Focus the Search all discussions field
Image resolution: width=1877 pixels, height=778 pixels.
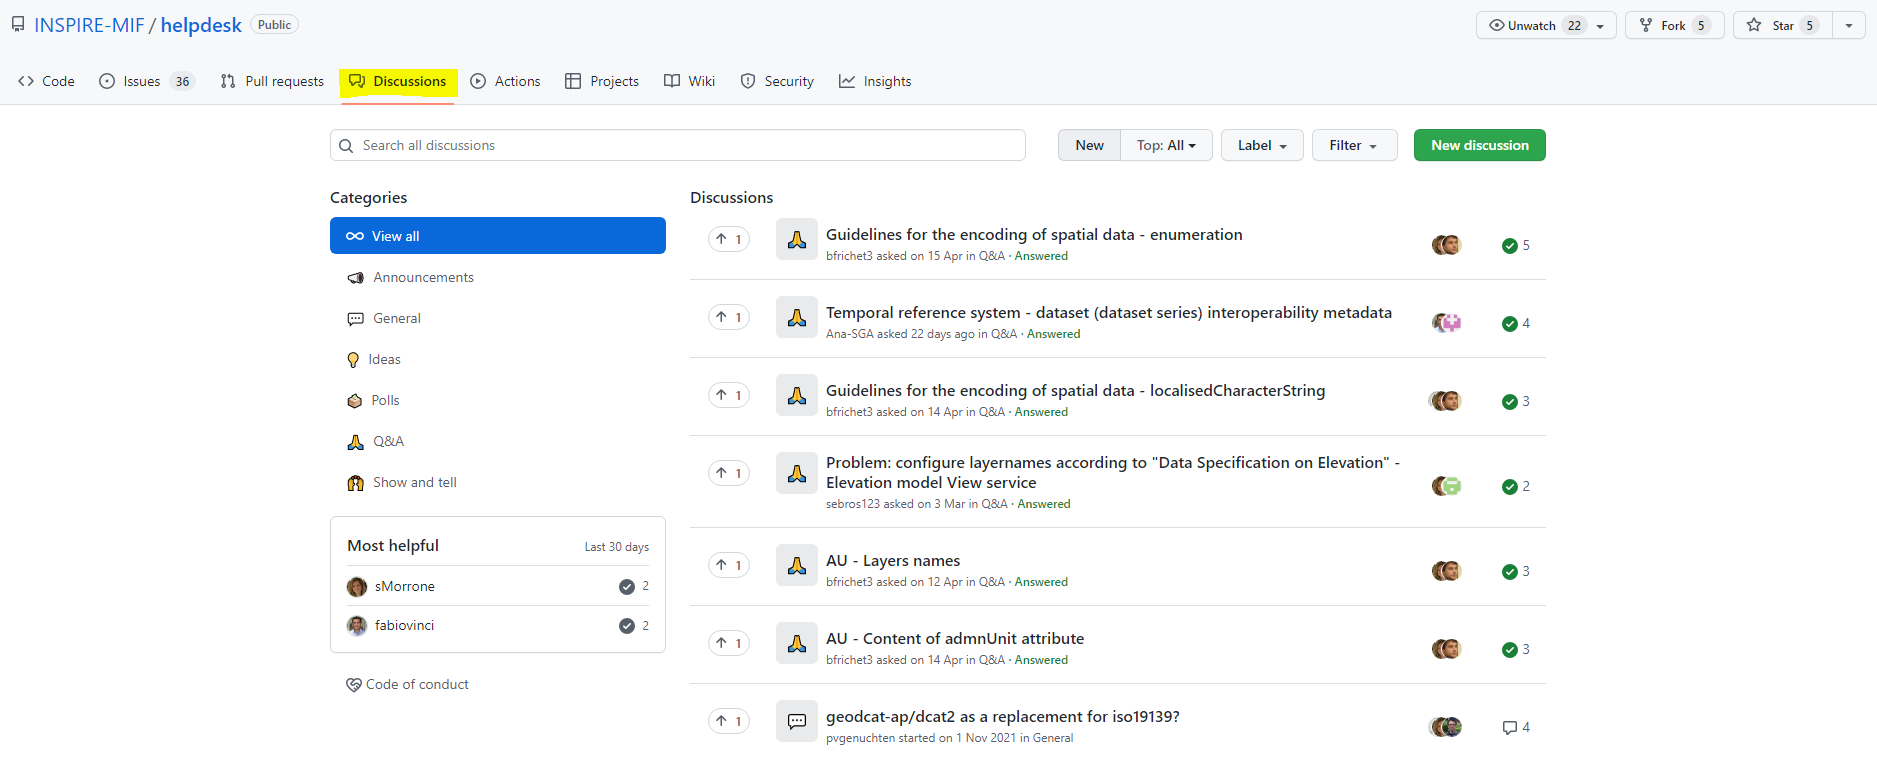tap(678, 145)
